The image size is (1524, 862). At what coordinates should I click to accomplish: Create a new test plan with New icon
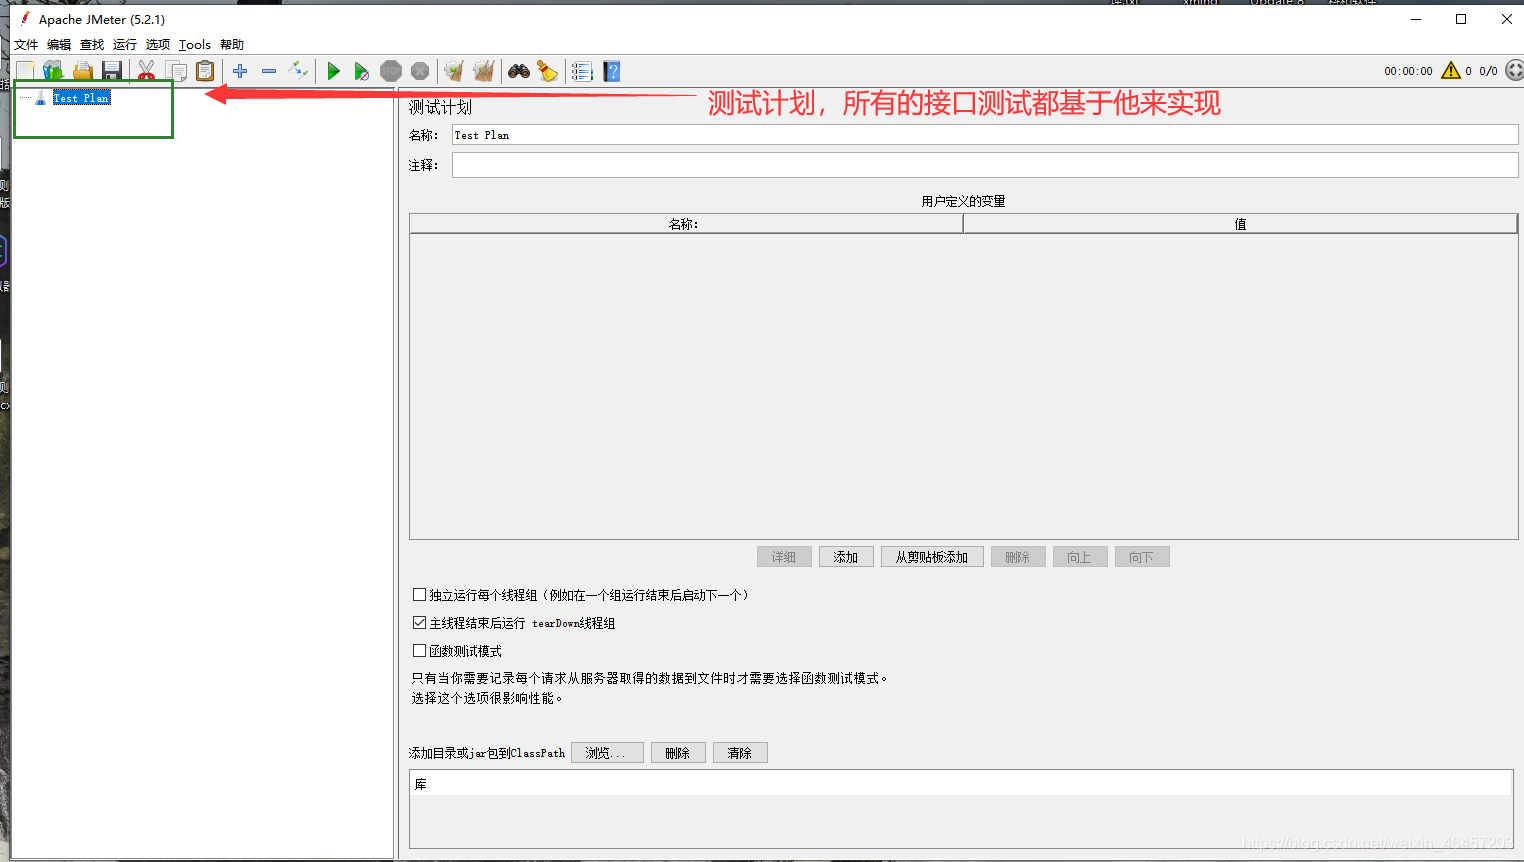(x=25, y=71)
